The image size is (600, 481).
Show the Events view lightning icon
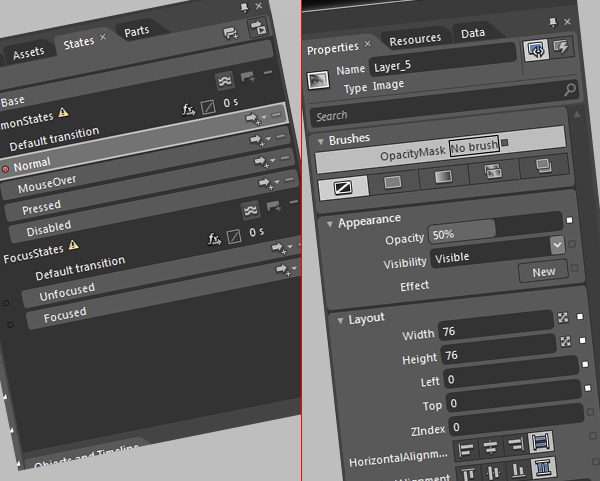(x=561, y=47)
